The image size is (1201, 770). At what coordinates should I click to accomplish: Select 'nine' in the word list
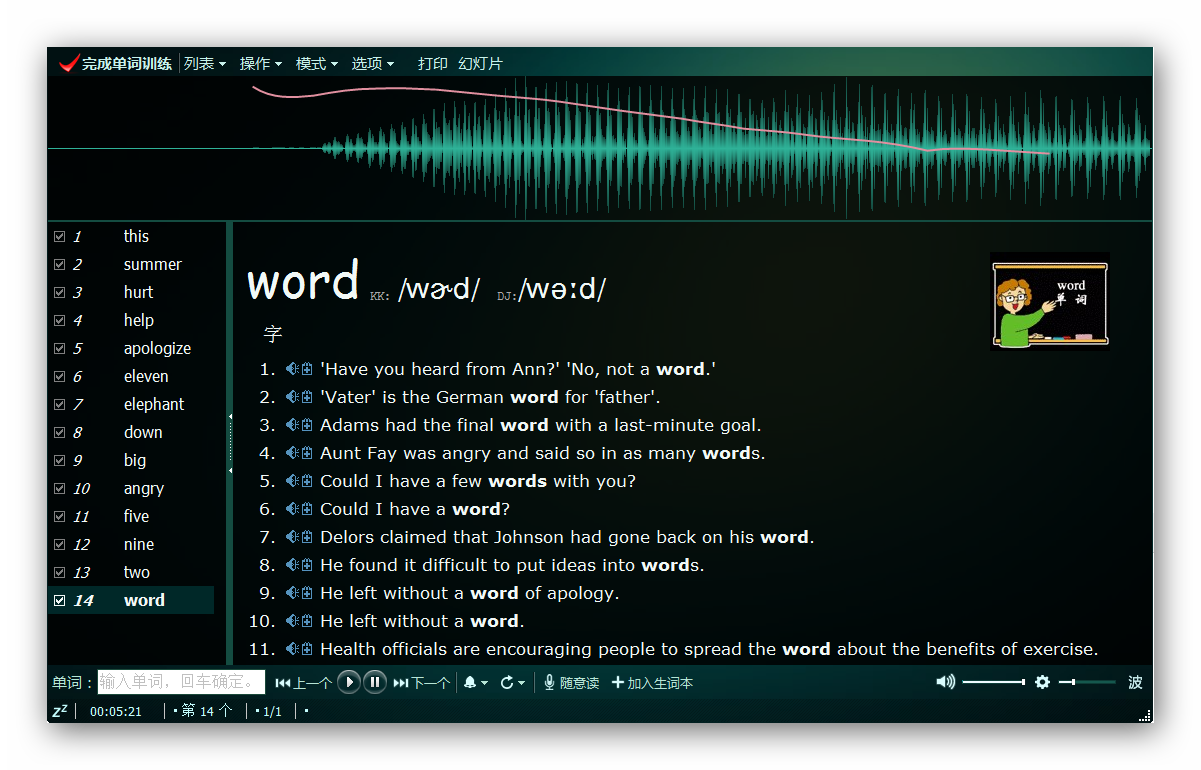139,545
